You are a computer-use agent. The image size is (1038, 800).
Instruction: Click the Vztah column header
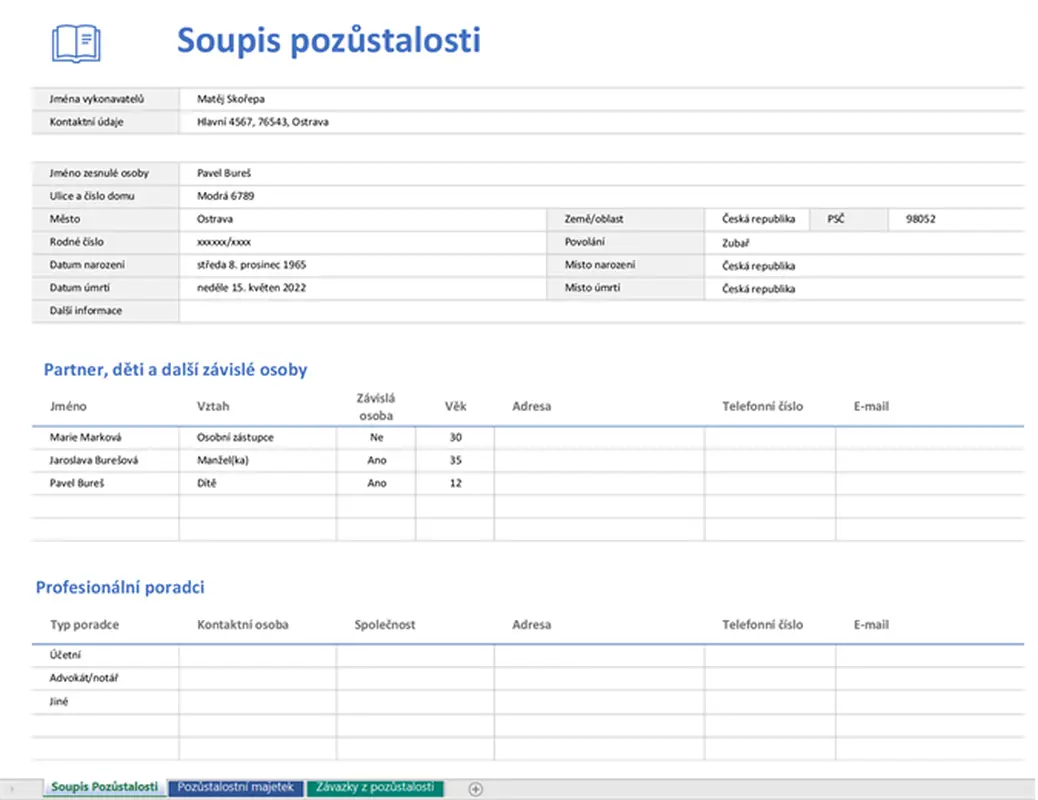click(213, 407)
